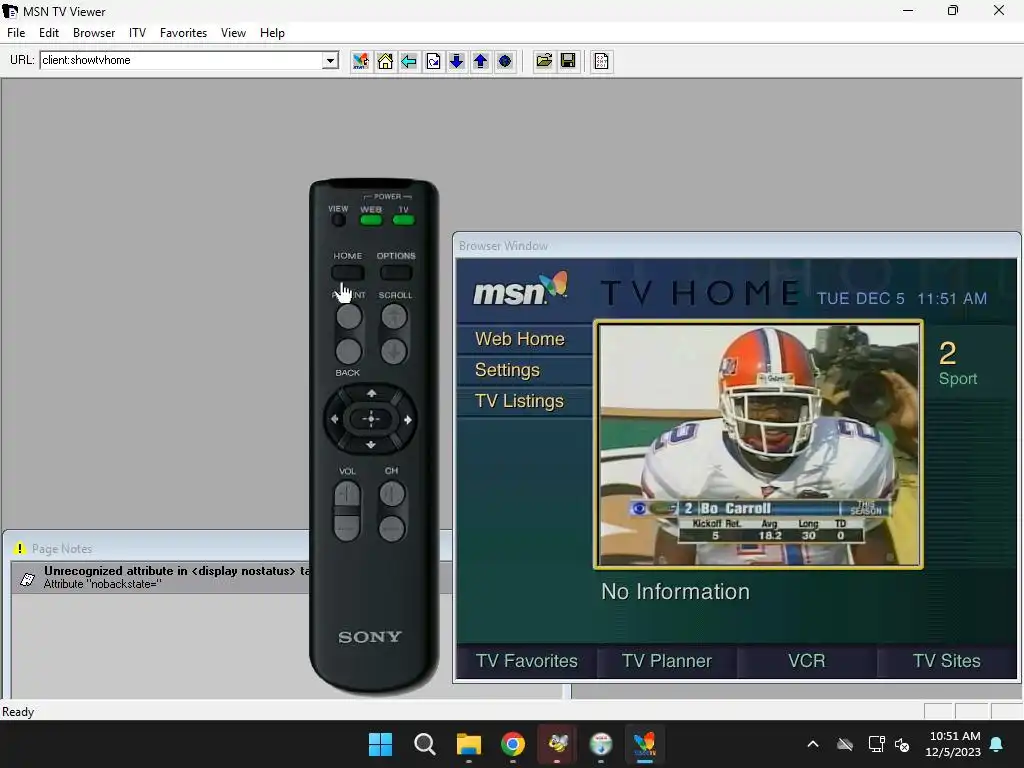The height and width of the screenshot is (768, 1024).
Task: Click the MSN TV Viewer taskbar icon
Action: (x=645, y=744)
